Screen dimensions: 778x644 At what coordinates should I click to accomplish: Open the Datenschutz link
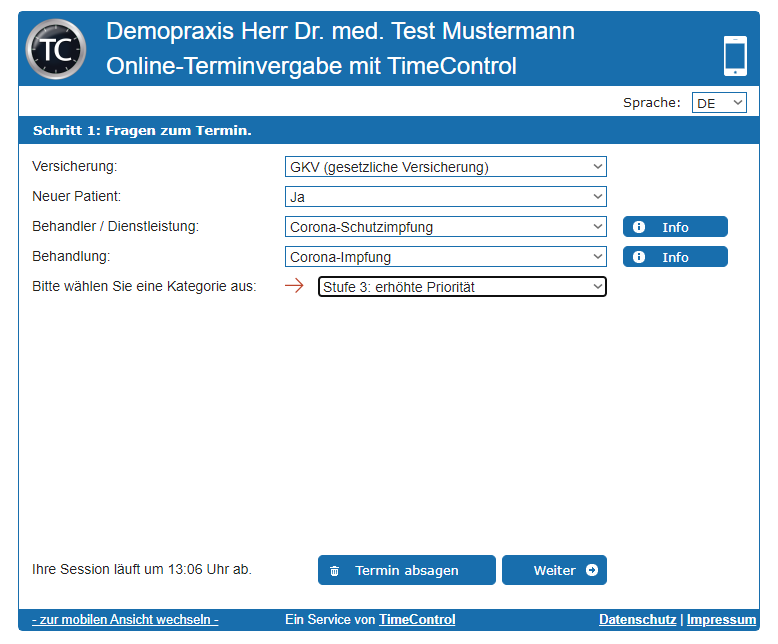(638, 619)
